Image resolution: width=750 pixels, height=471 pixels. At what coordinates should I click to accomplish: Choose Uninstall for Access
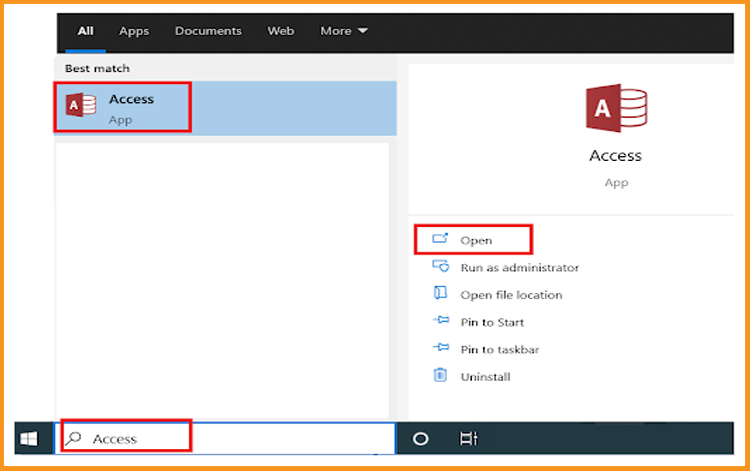[x=485, y=377]
